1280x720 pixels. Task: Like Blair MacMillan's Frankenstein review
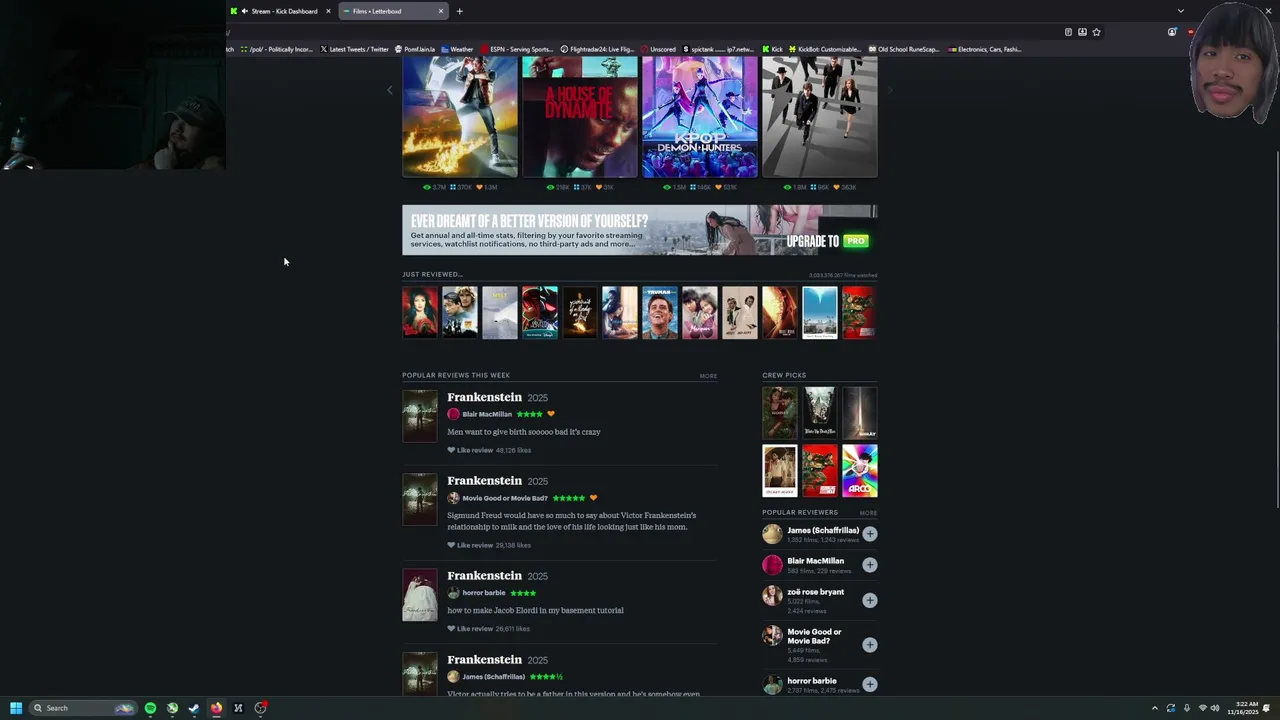[470, 450]
